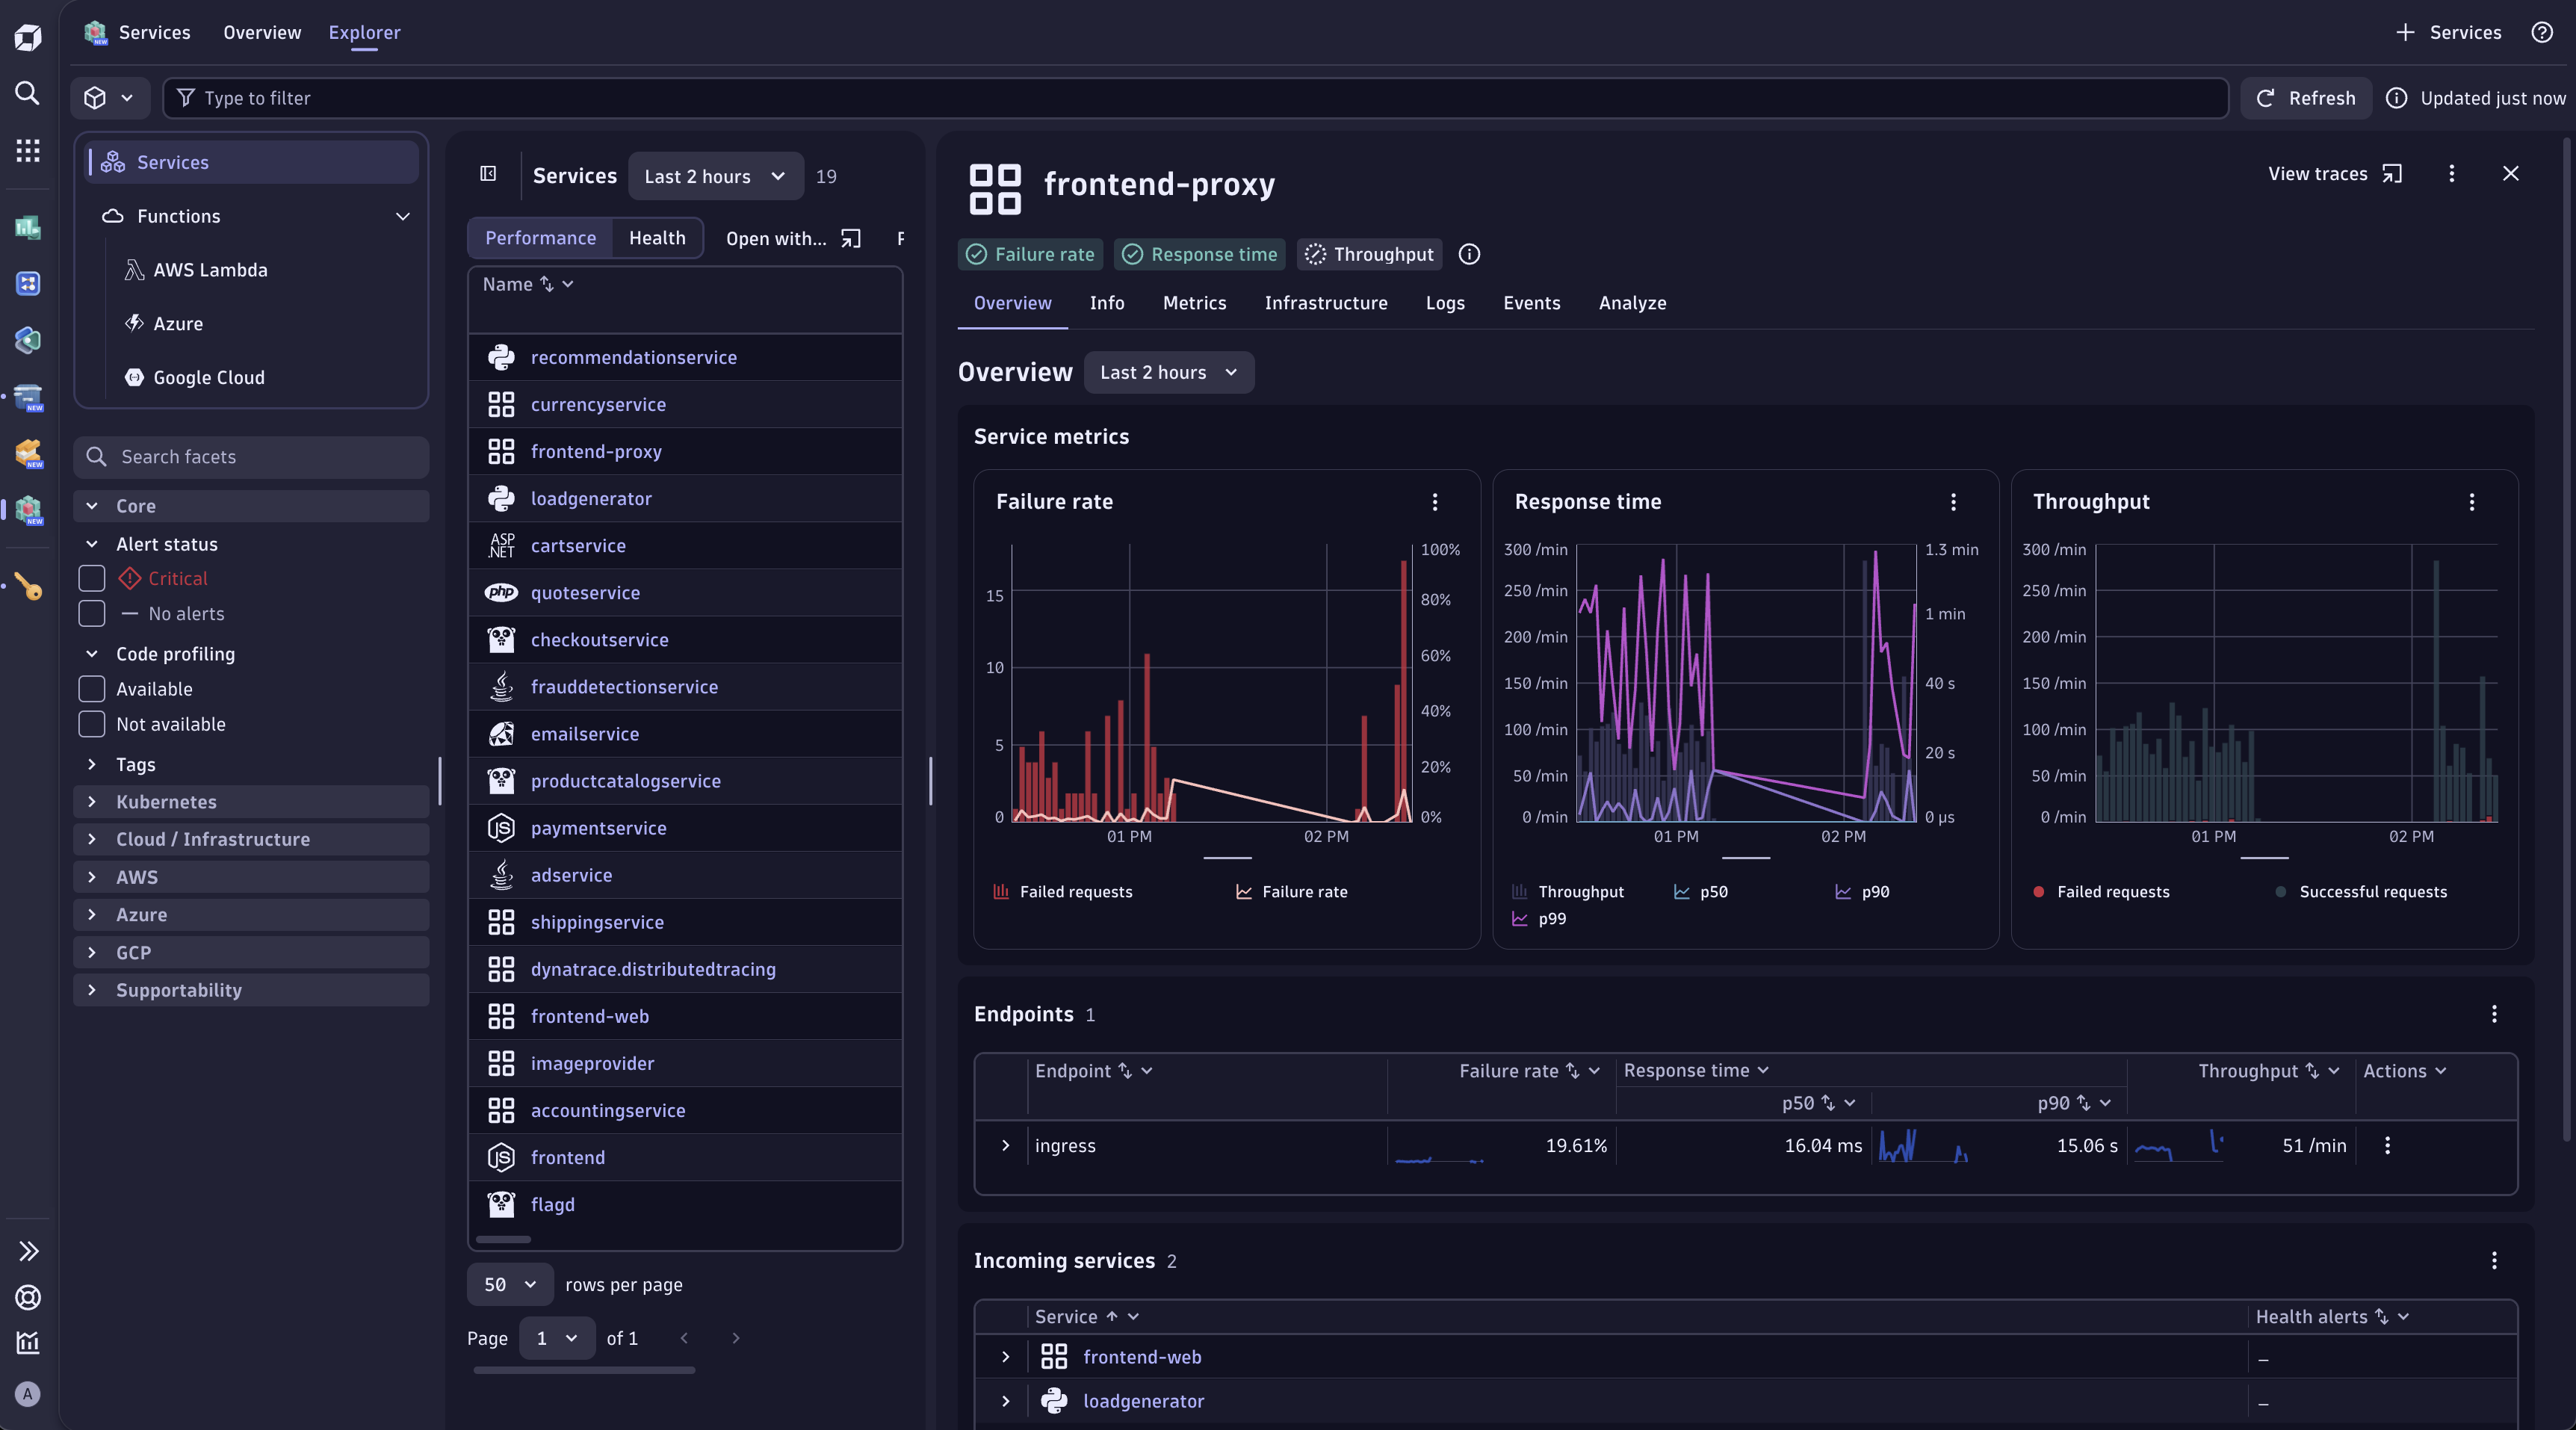
Task: Click the Python icon beside loadgenerator
Action: click(x=501, y=498)
